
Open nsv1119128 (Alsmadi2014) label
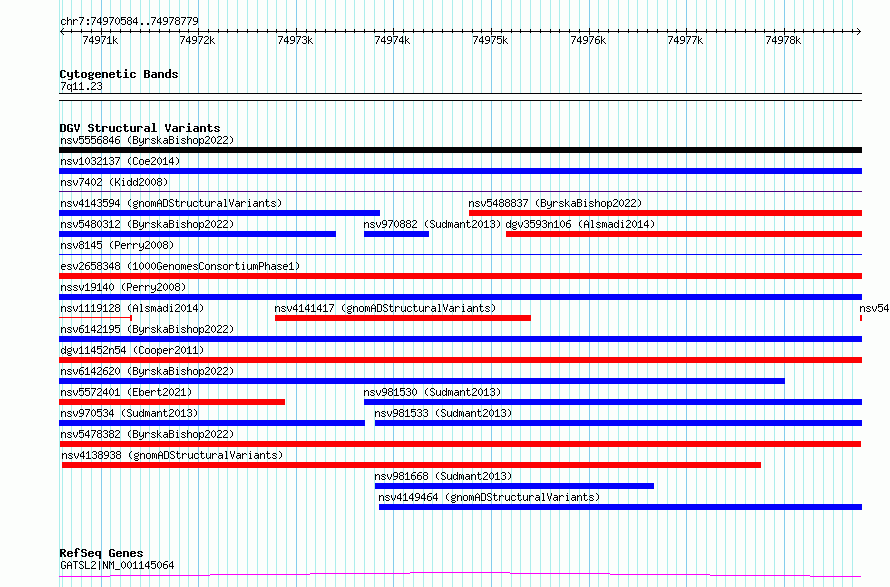[132, 308]
